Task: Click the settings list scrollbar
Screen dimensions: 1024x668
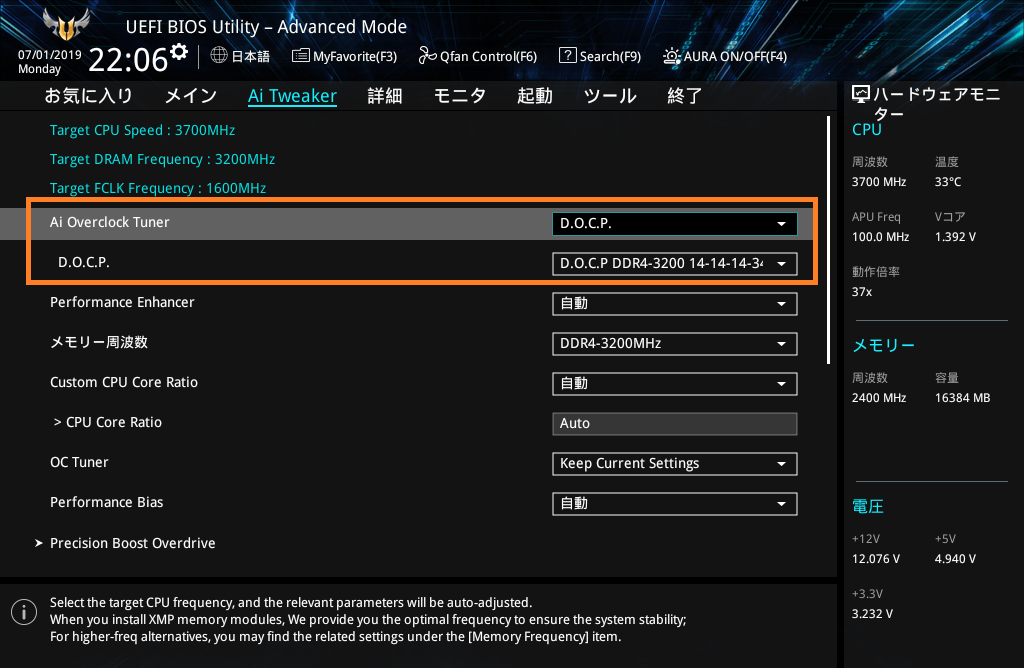Action: tap(828, 240)
